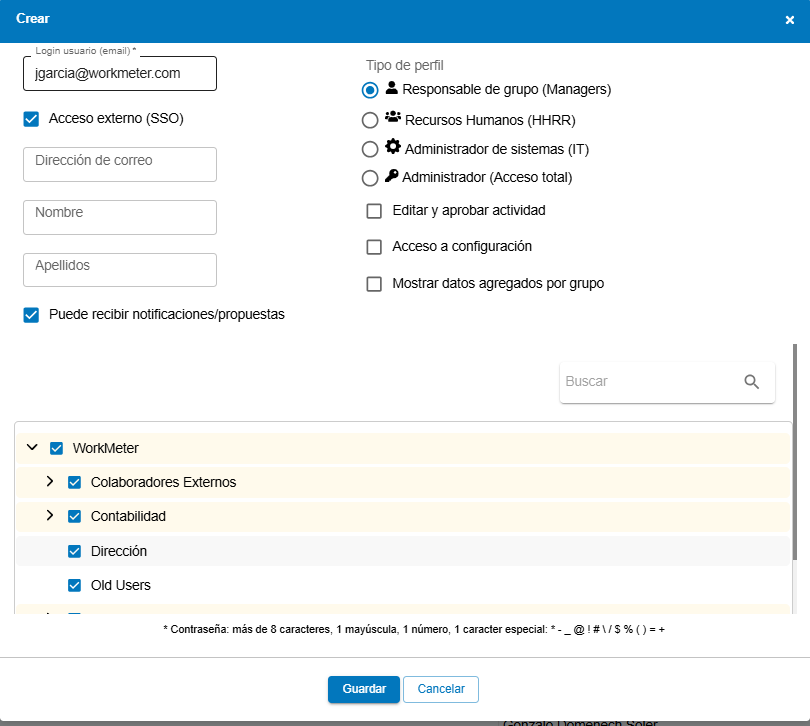Expand the Colaboradores Externos group

click(49, 482)
